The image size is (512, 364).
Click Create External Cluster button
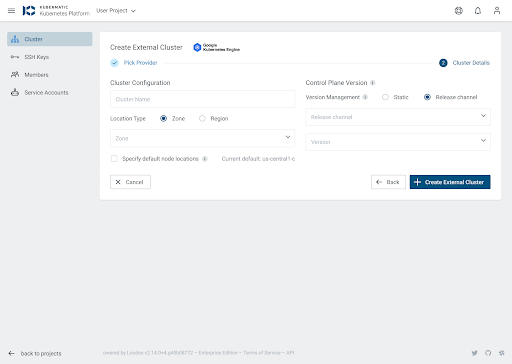[450, 182]
